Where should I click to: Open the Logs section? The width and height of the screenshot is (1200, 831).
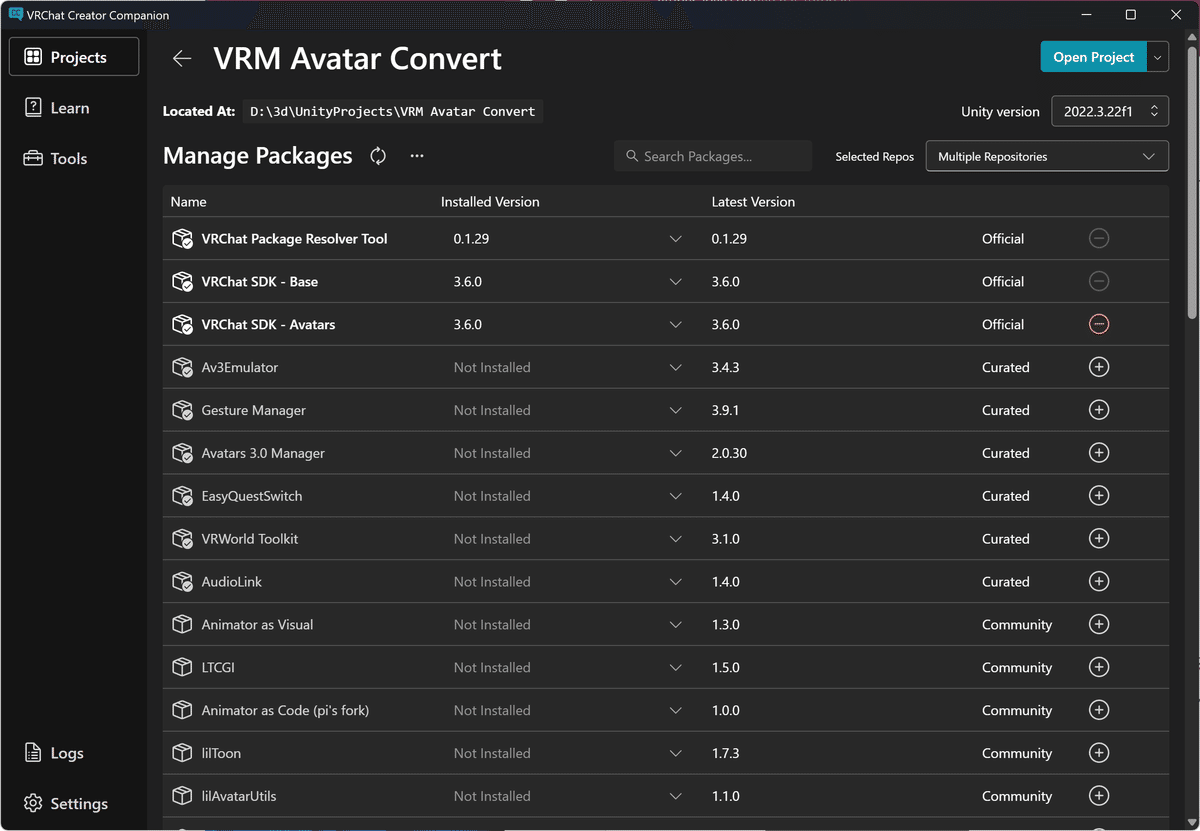74,753
